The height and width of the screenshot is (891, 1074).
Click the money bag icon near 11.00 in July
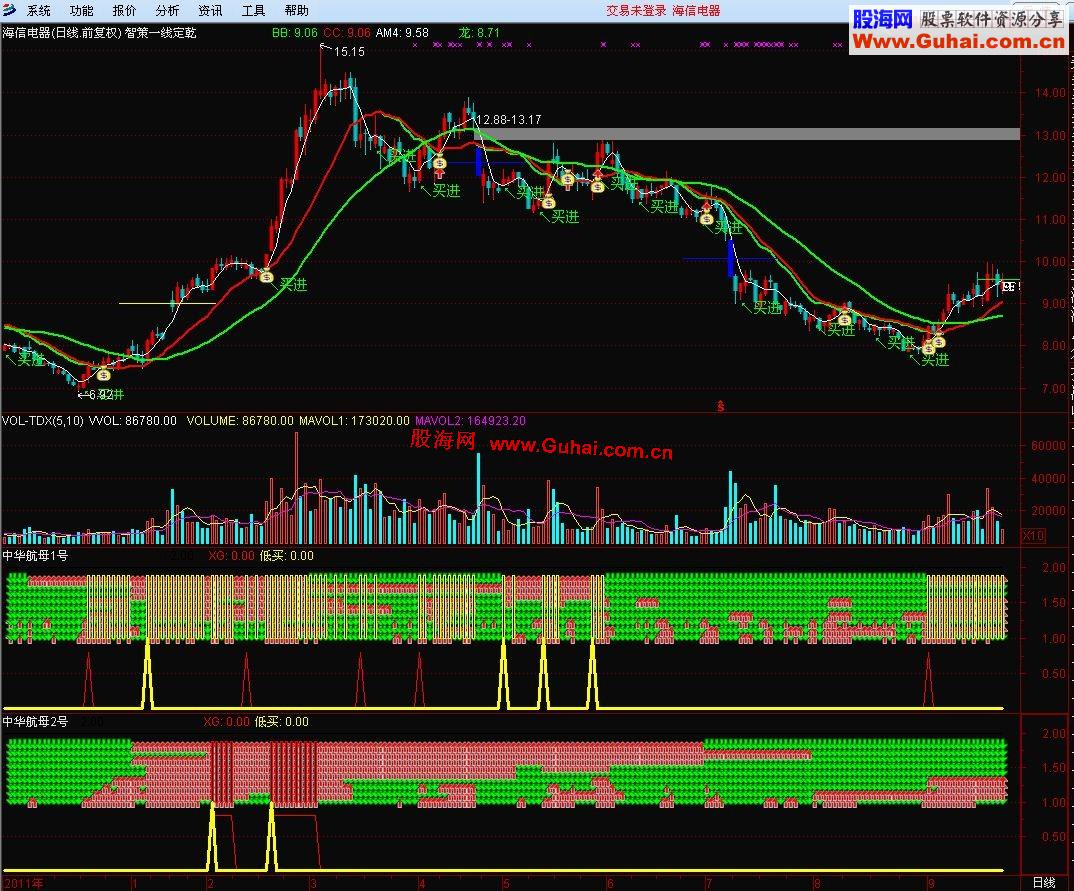(707, 218)
